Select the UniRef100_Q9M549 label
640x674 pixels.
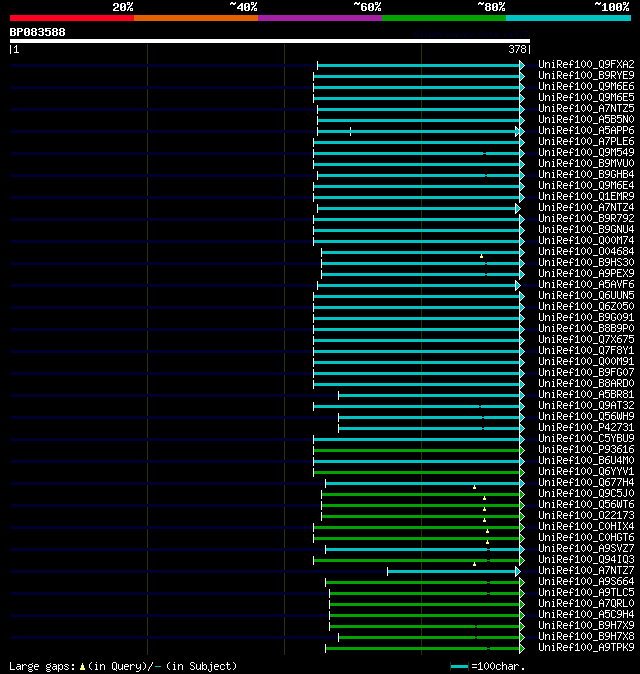(586, 153)
